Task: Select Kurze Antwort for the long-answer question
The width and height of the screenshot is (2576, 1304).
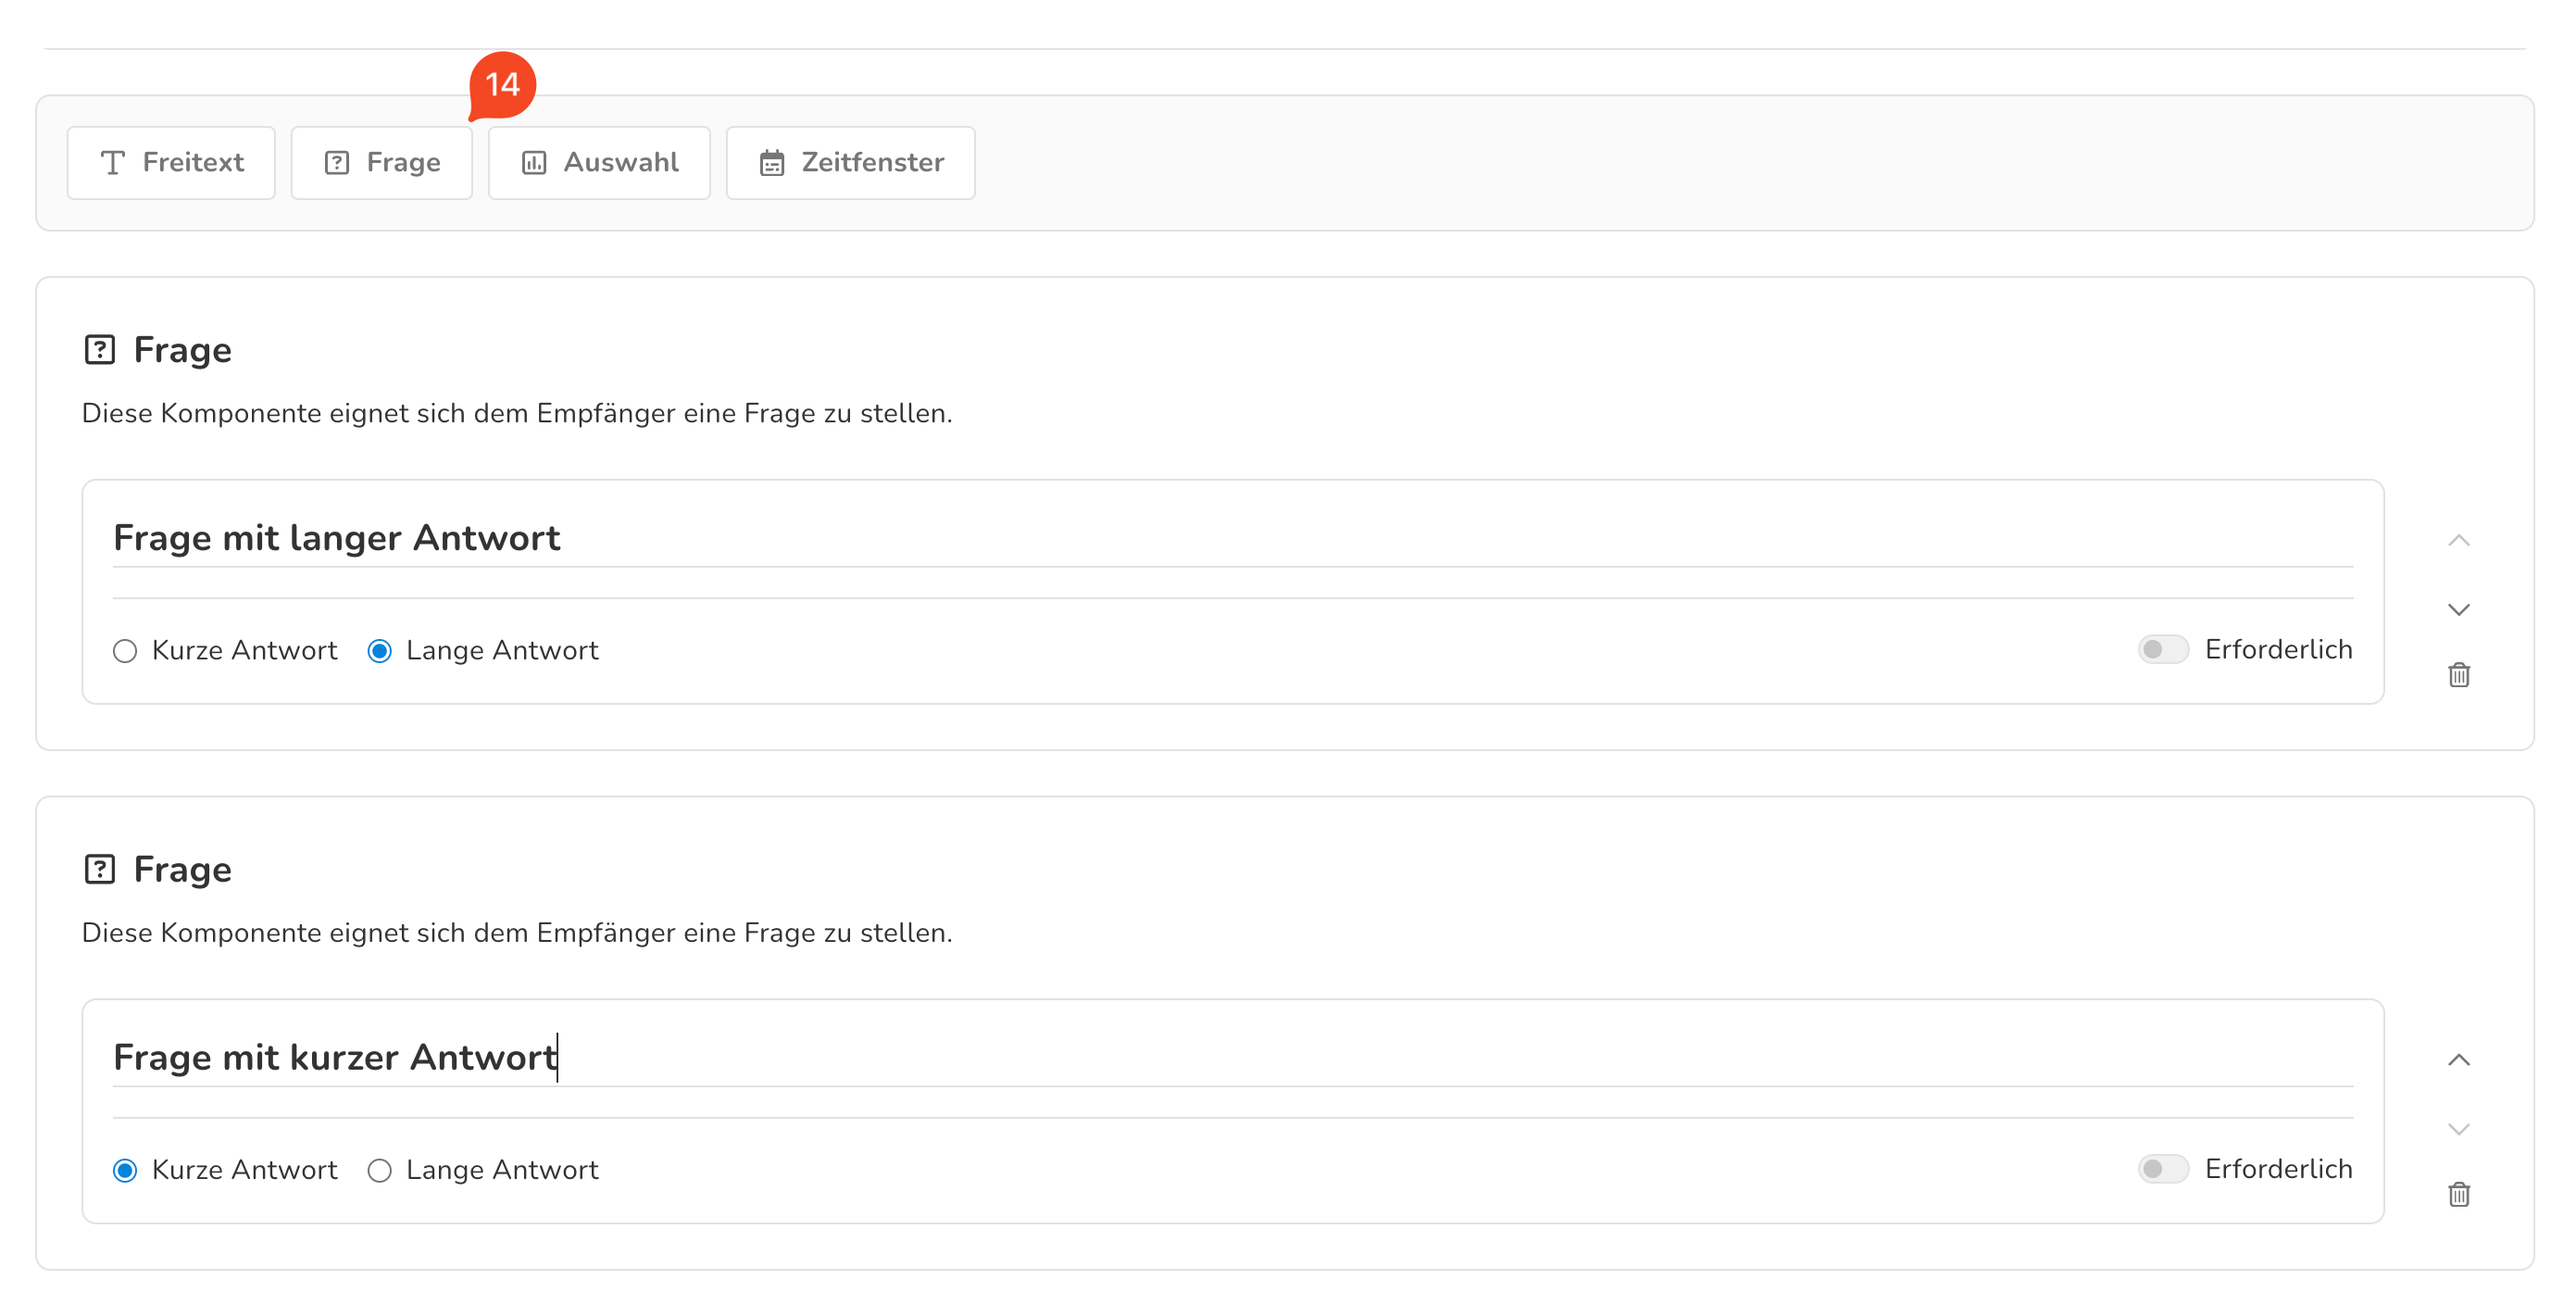Action: point(125,651)
